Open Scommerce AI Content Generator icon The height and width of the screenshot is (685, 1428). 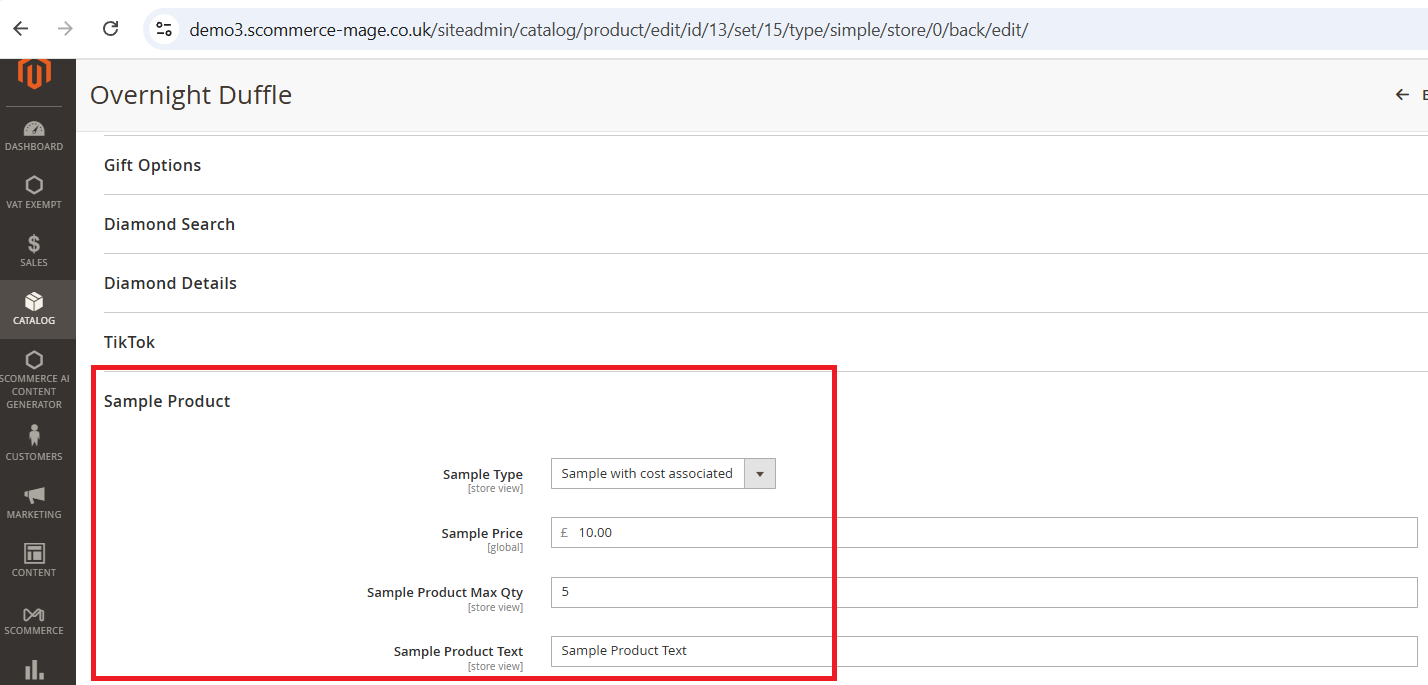pyautogui.click(x=34, y=361)
